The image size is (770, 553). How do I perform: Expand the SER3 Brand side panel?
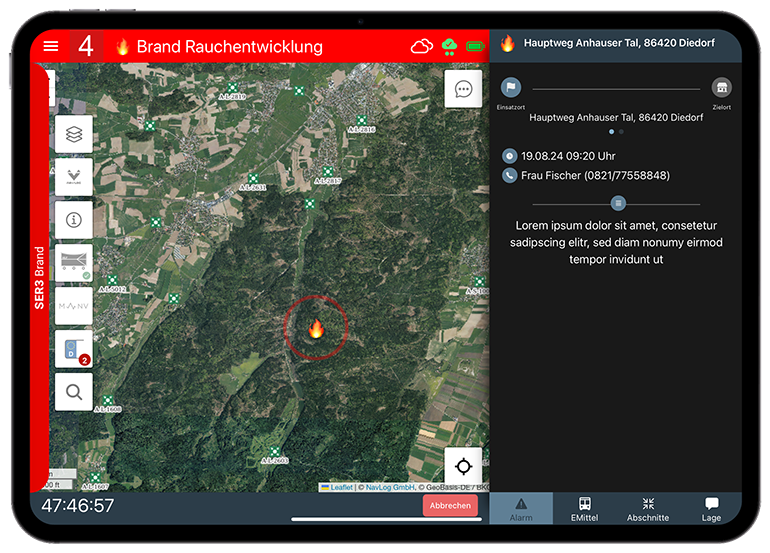click(40, 278)
